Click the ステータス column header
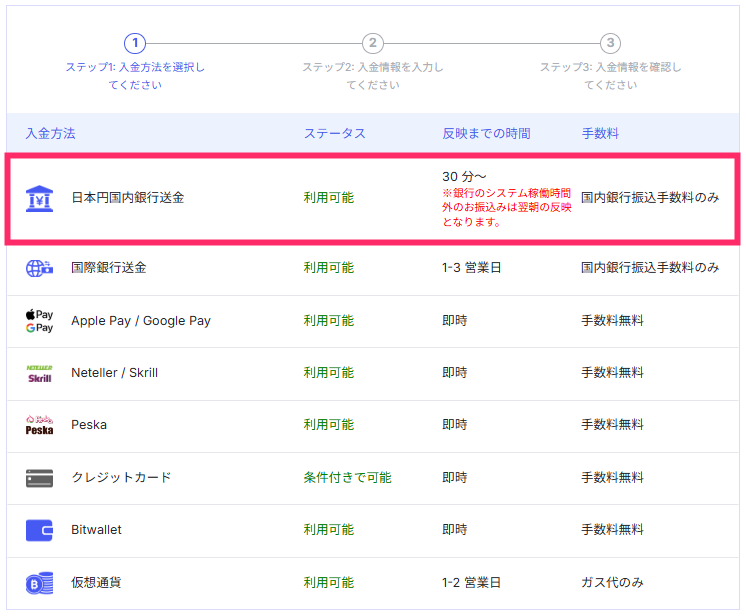 click(x=335, y=134)
